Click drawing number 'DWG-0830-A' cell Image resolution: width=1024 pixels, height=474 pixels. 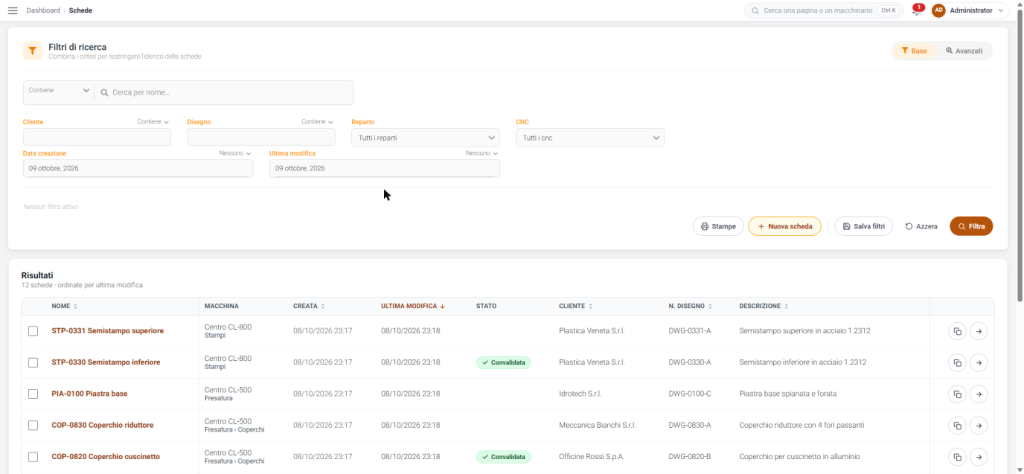(x=690, y=425)
